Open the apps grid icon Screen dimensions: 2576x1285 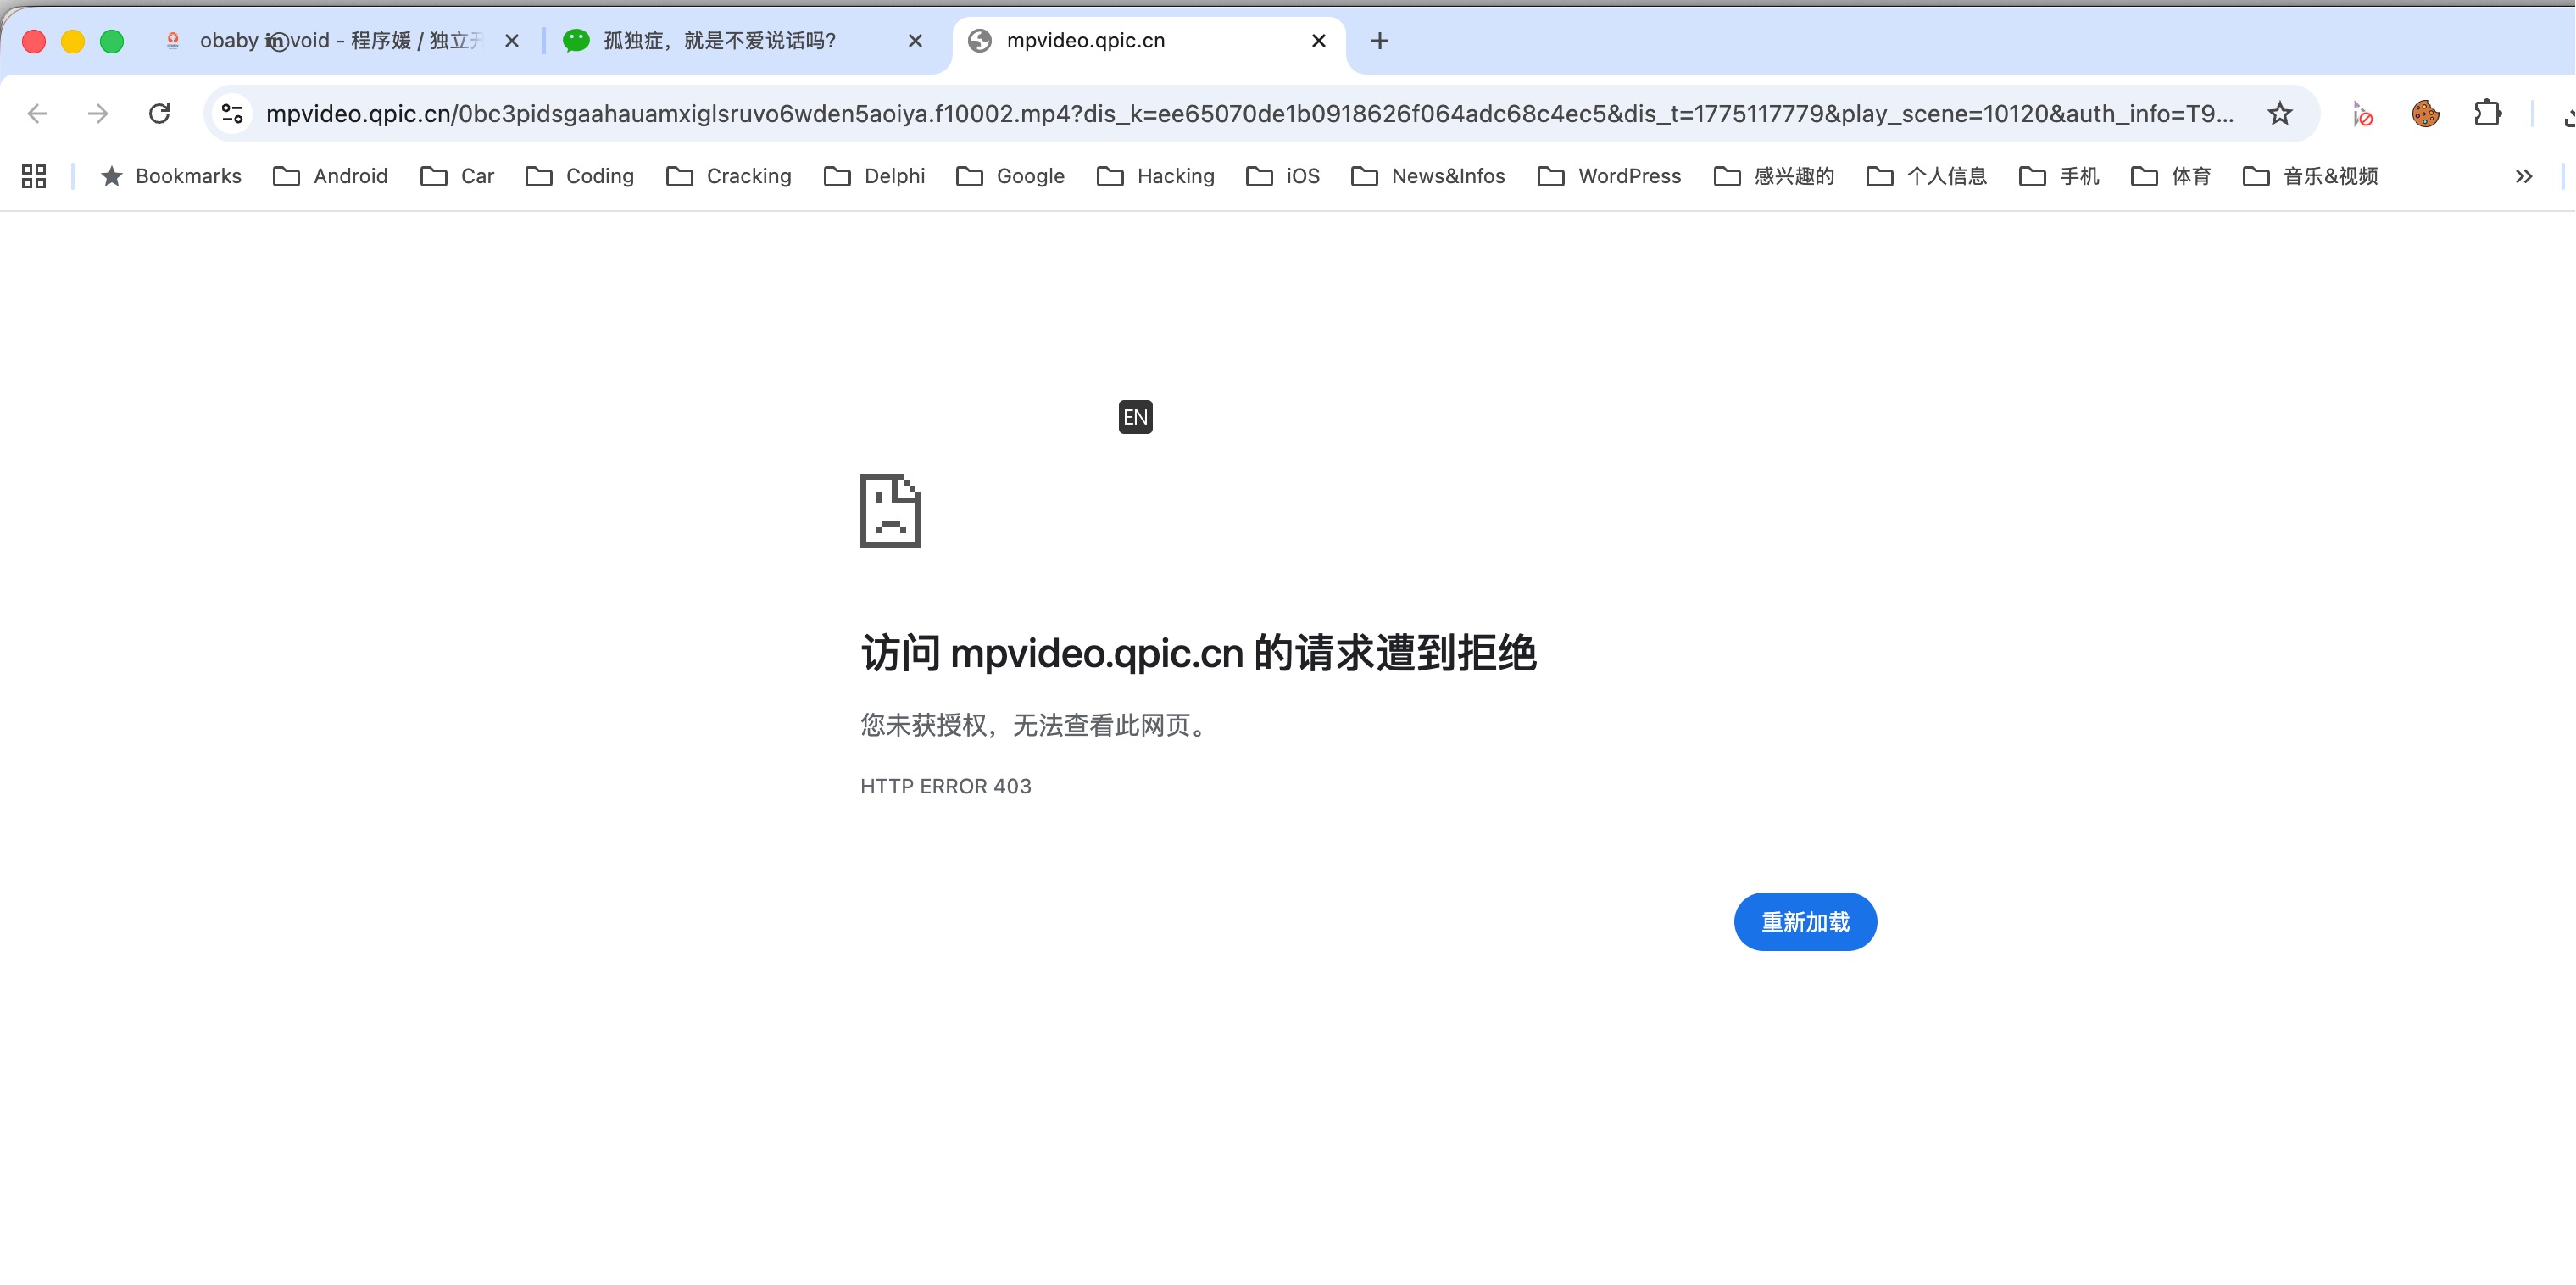coord(34,176)
